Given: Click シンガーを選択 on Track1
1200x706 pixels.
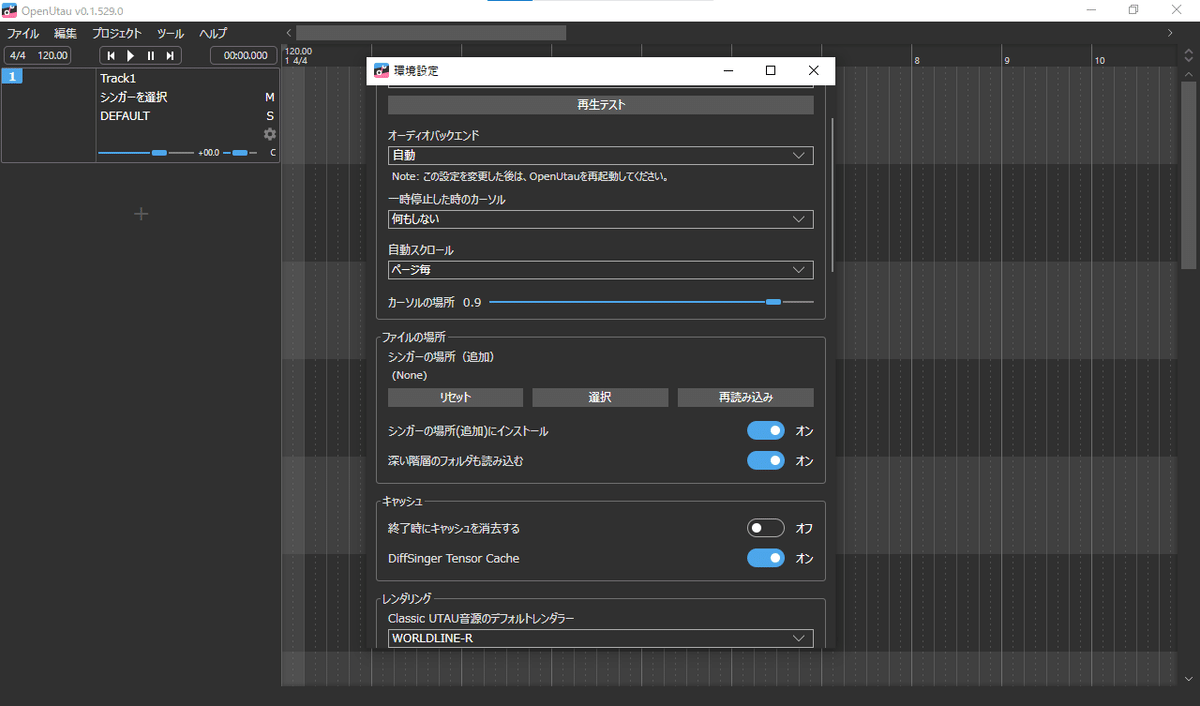Looking at the screenshot, I should [133, 98].
